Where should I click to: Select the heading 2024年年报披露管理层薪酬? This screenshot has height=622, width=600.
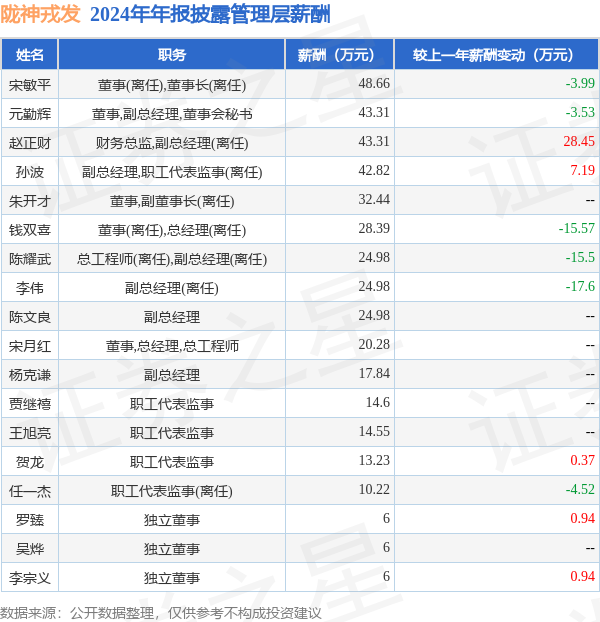[210, 15]
